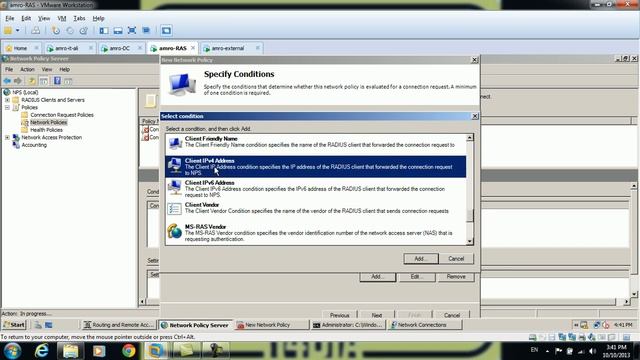Select NPS (Local) root node
The height and width of the screenshot is (360, 640).
pyautogui.click(x=25, y=93)
